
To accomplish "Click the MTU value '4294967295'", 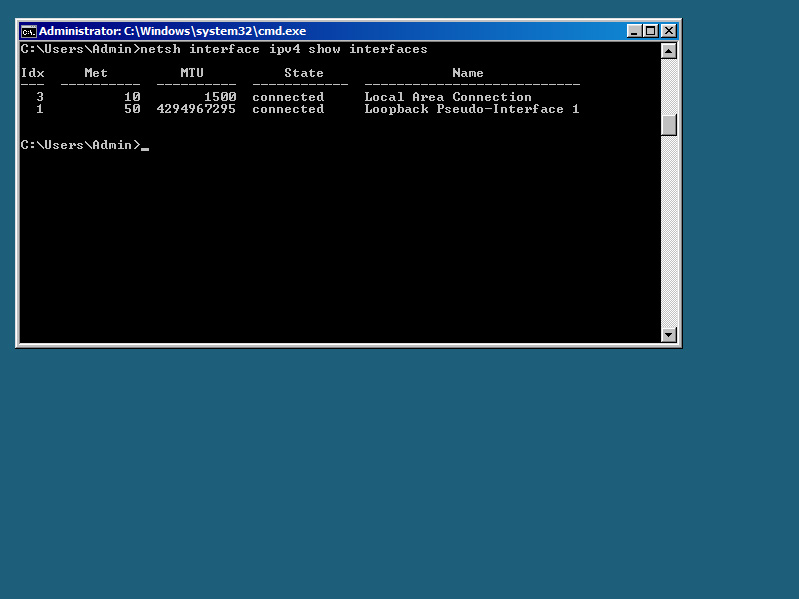I will point(196,109).
